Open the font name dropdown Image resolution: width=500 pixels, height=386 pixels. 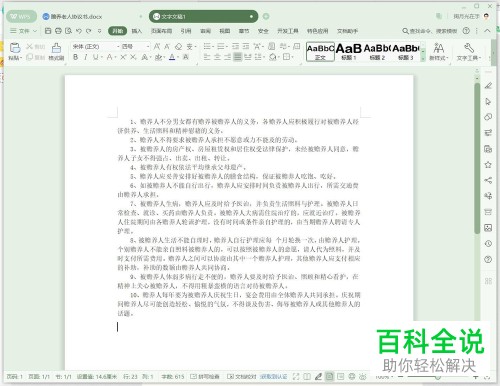(118, 46)
